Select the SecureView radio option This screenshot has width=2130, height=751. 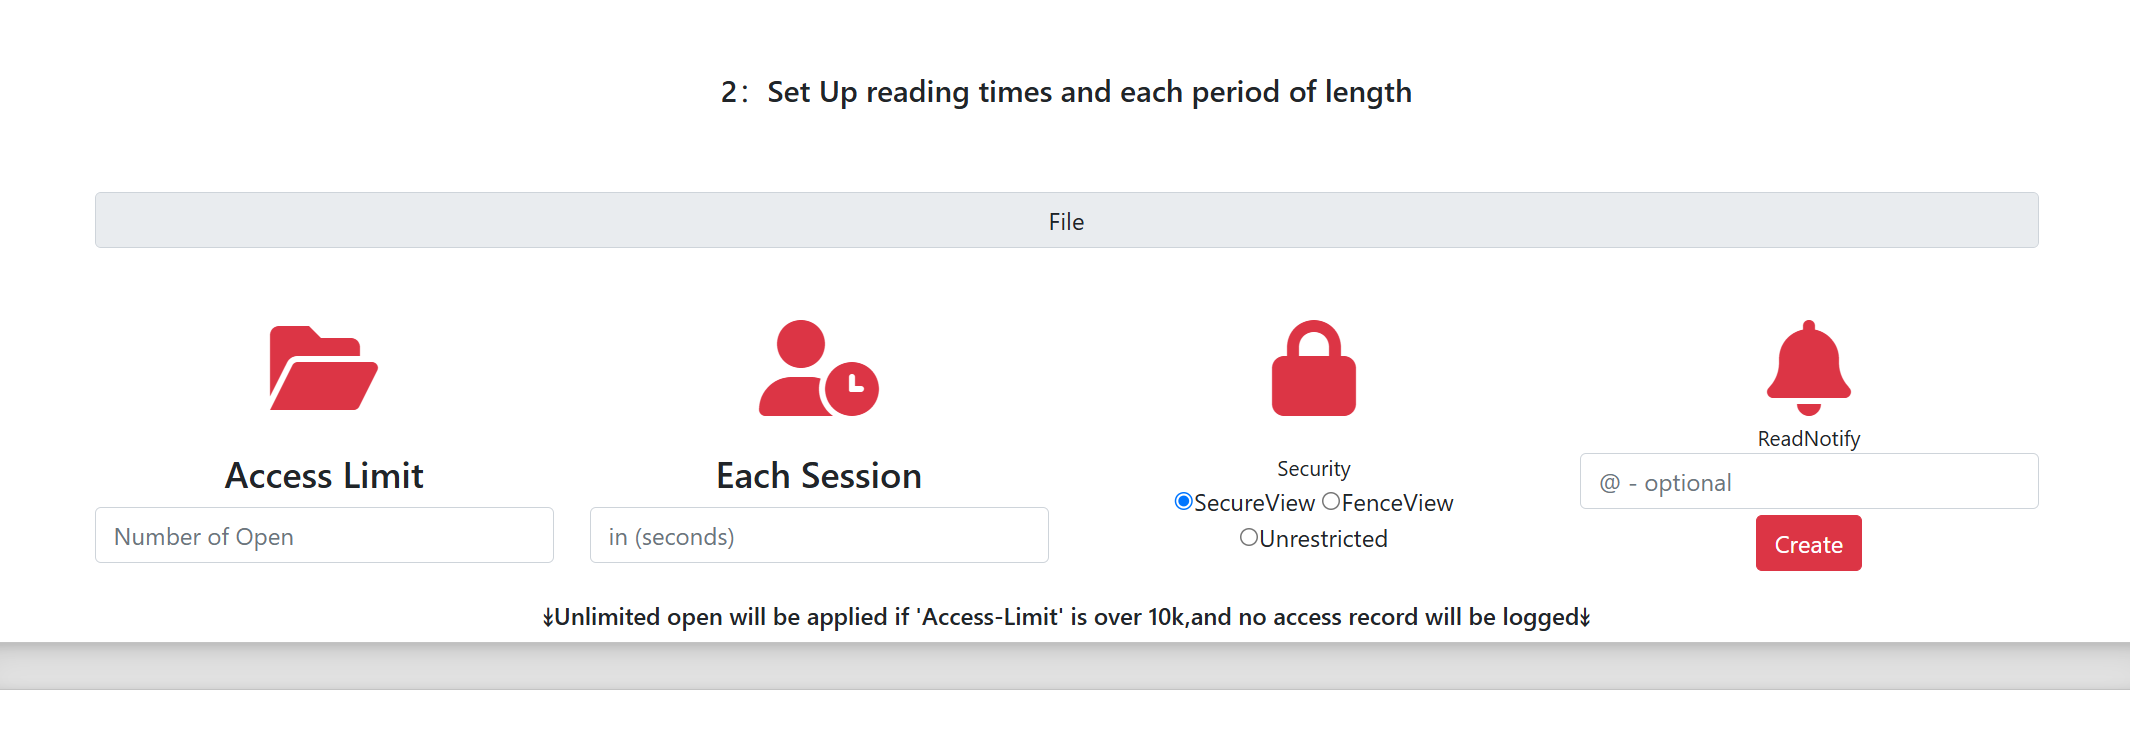(x=1183, y=502)
